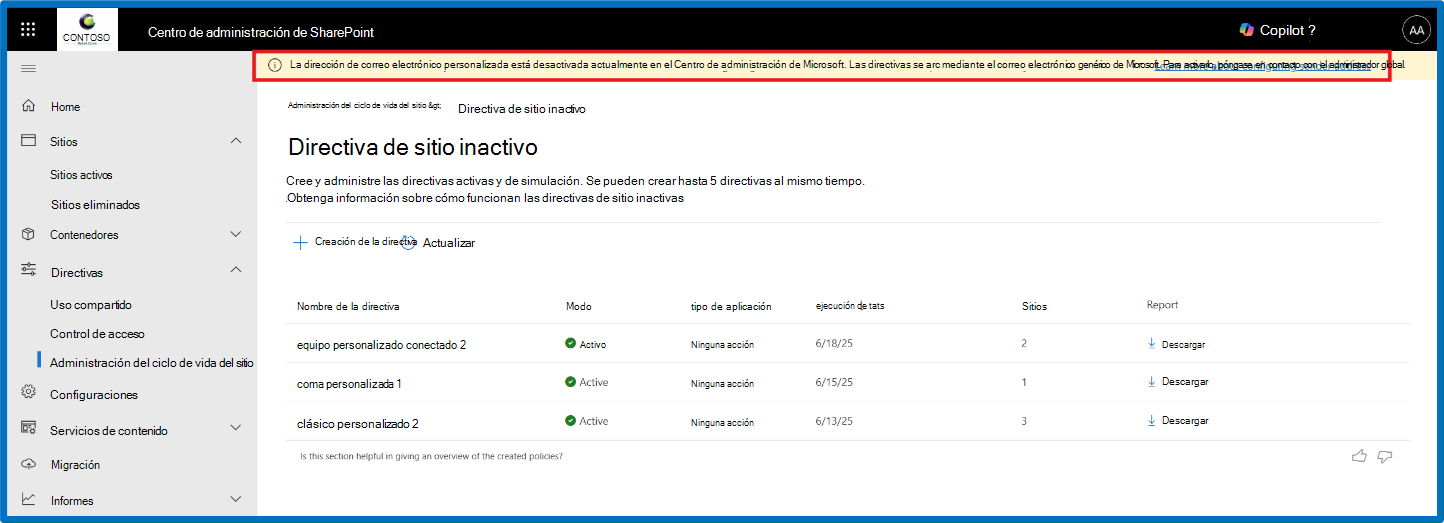This screenshot has width=1444, height=523.
Task: Click Ninguna acción for coma personalizada 1
Action: click(722, 383)
